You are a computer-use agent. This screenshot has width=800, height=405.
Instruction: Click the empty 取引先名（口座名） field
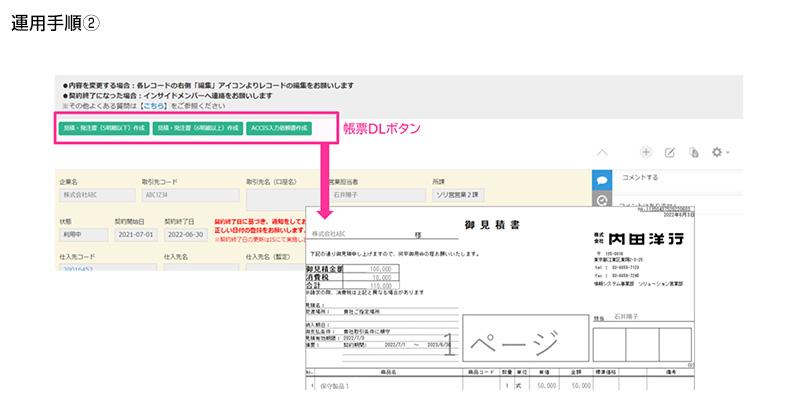pyautogui.click(x=284, y=199)
